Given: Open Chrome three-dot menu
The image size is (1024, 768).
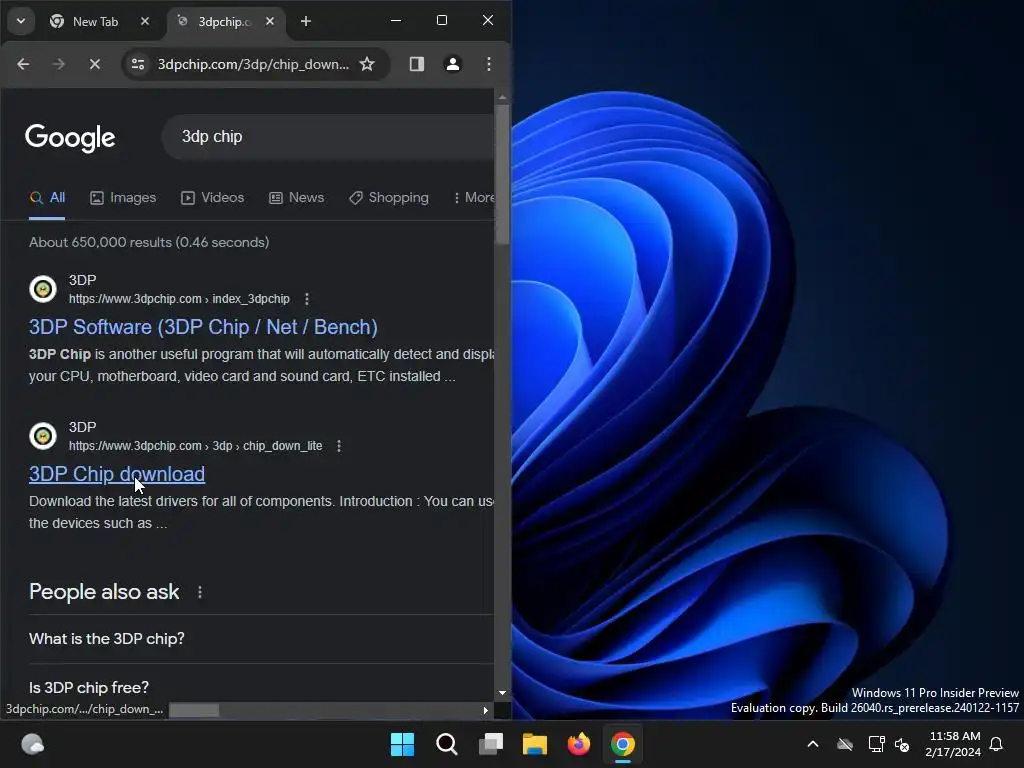Looking at the screenshot, I should [x=488, y=64].
